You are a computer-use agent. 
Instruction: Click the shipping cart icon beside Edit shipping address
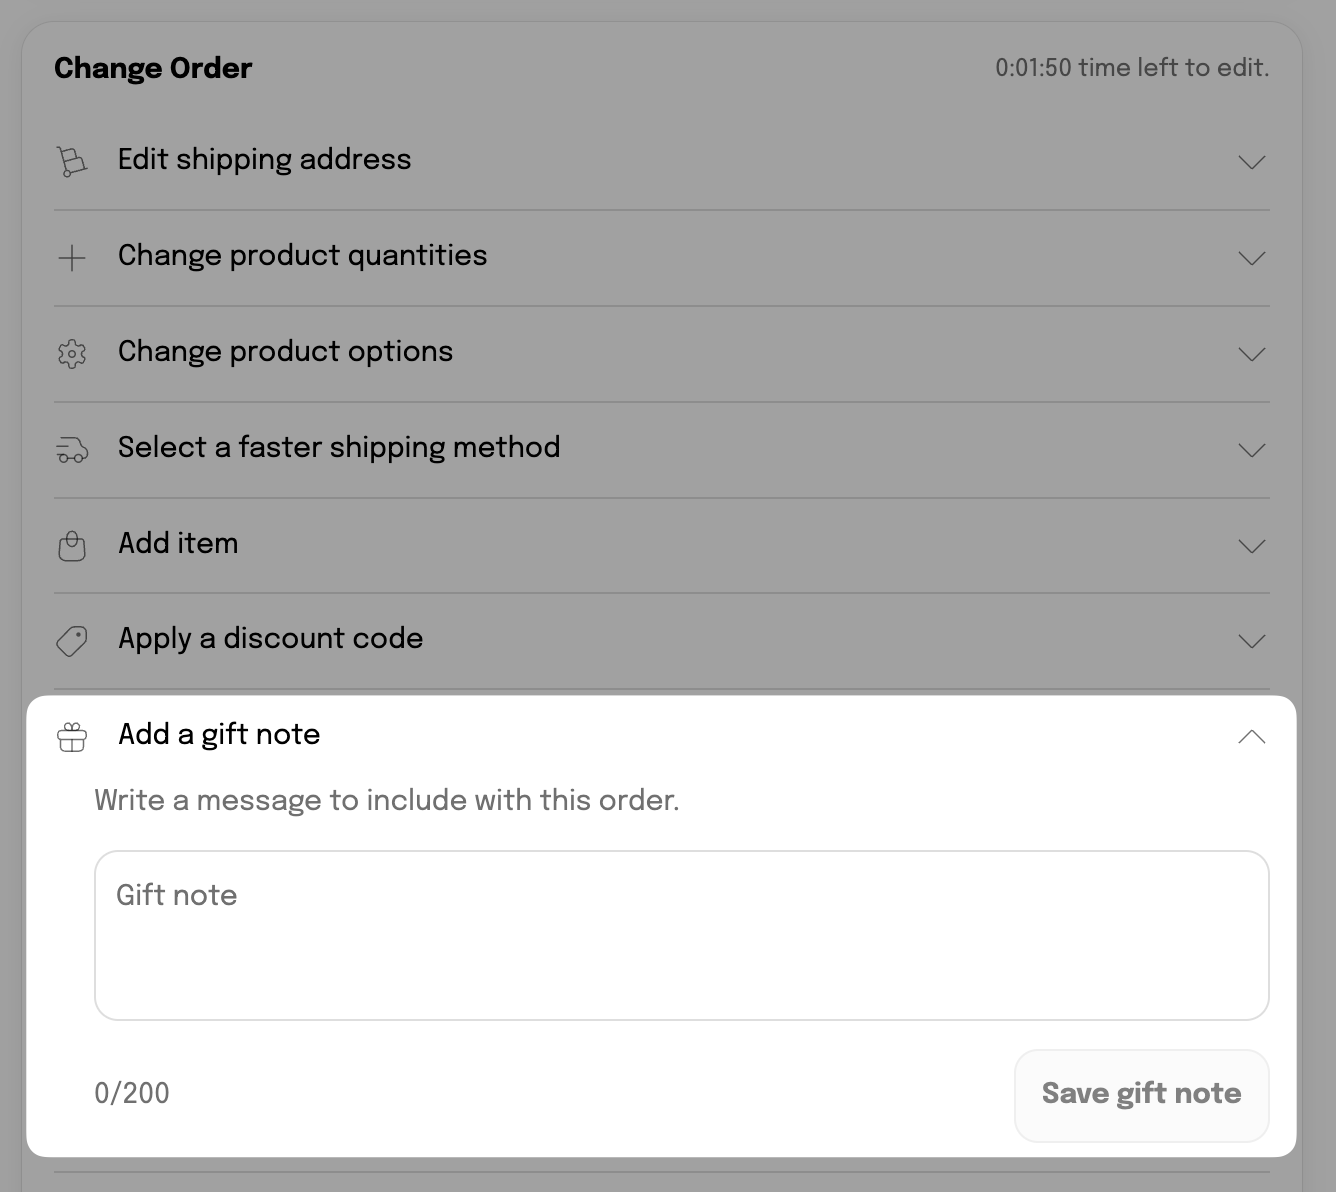coord(72,161)
